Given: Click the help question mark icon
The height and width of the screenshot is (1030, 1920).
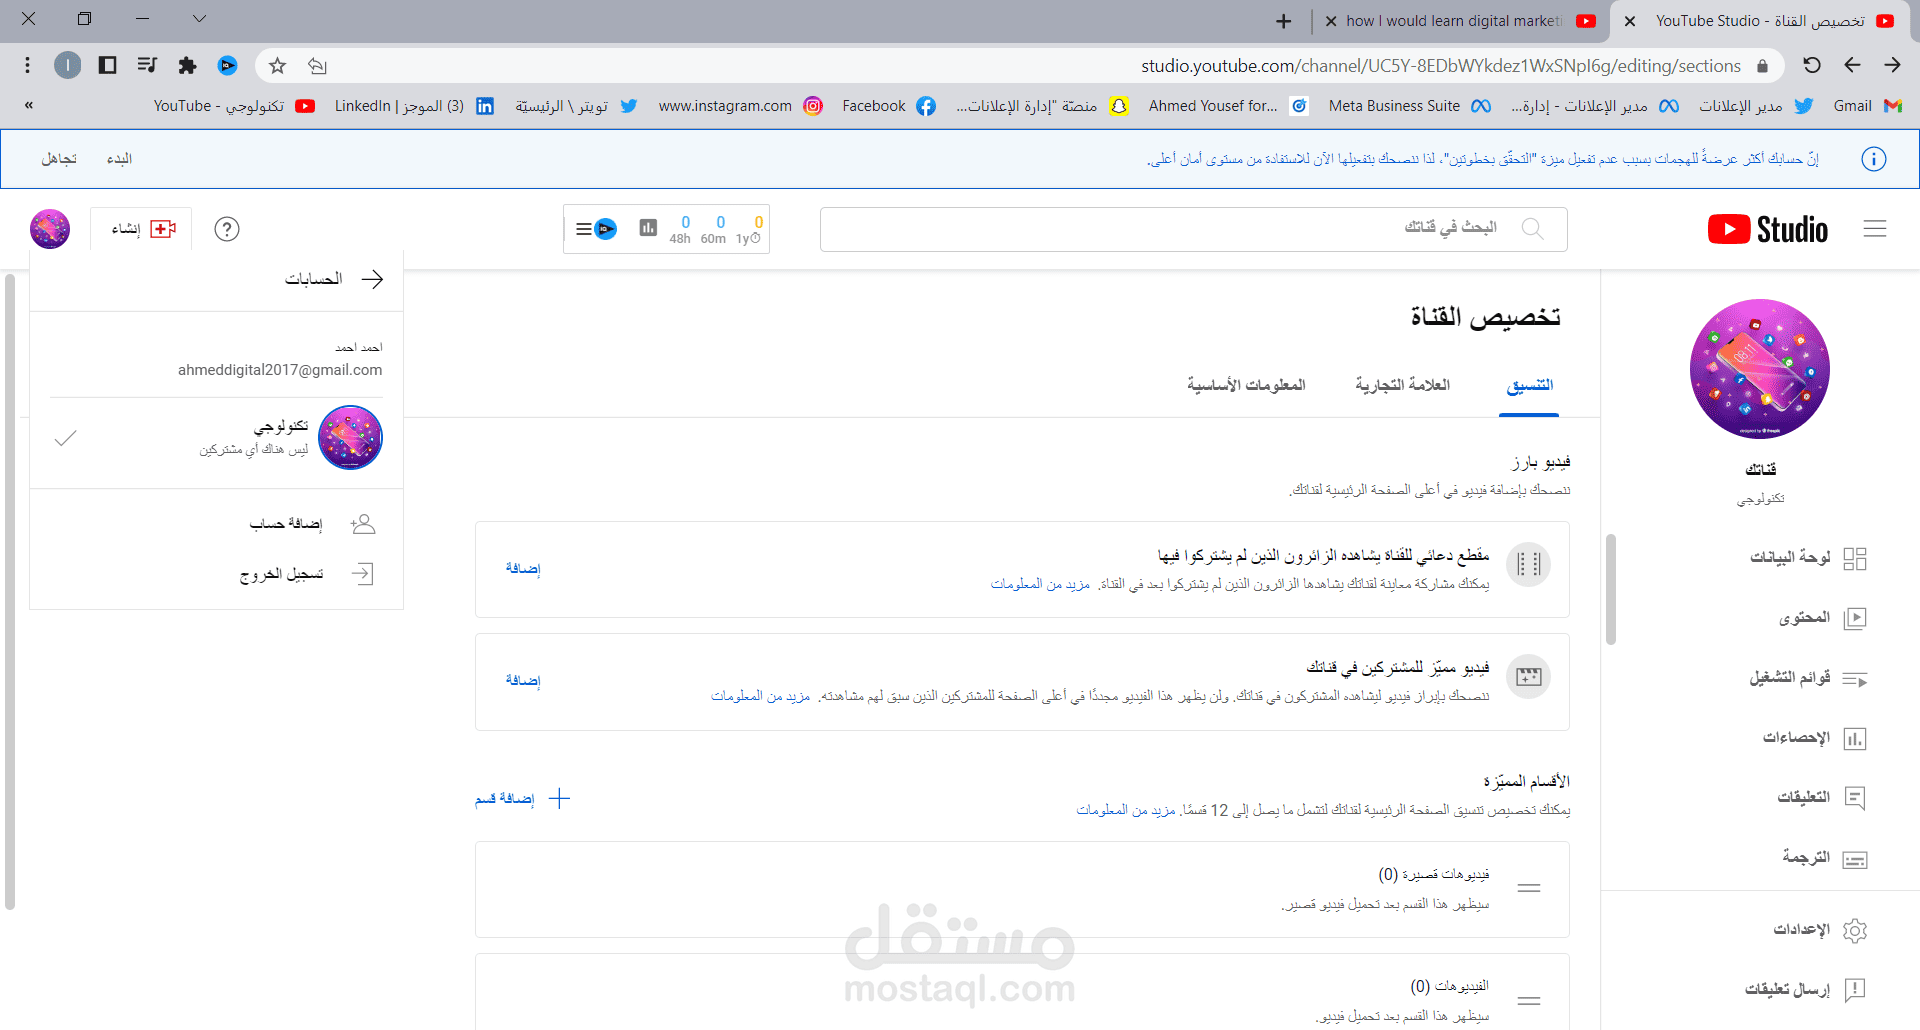Looking at the screenshot, I should point(227,229).
